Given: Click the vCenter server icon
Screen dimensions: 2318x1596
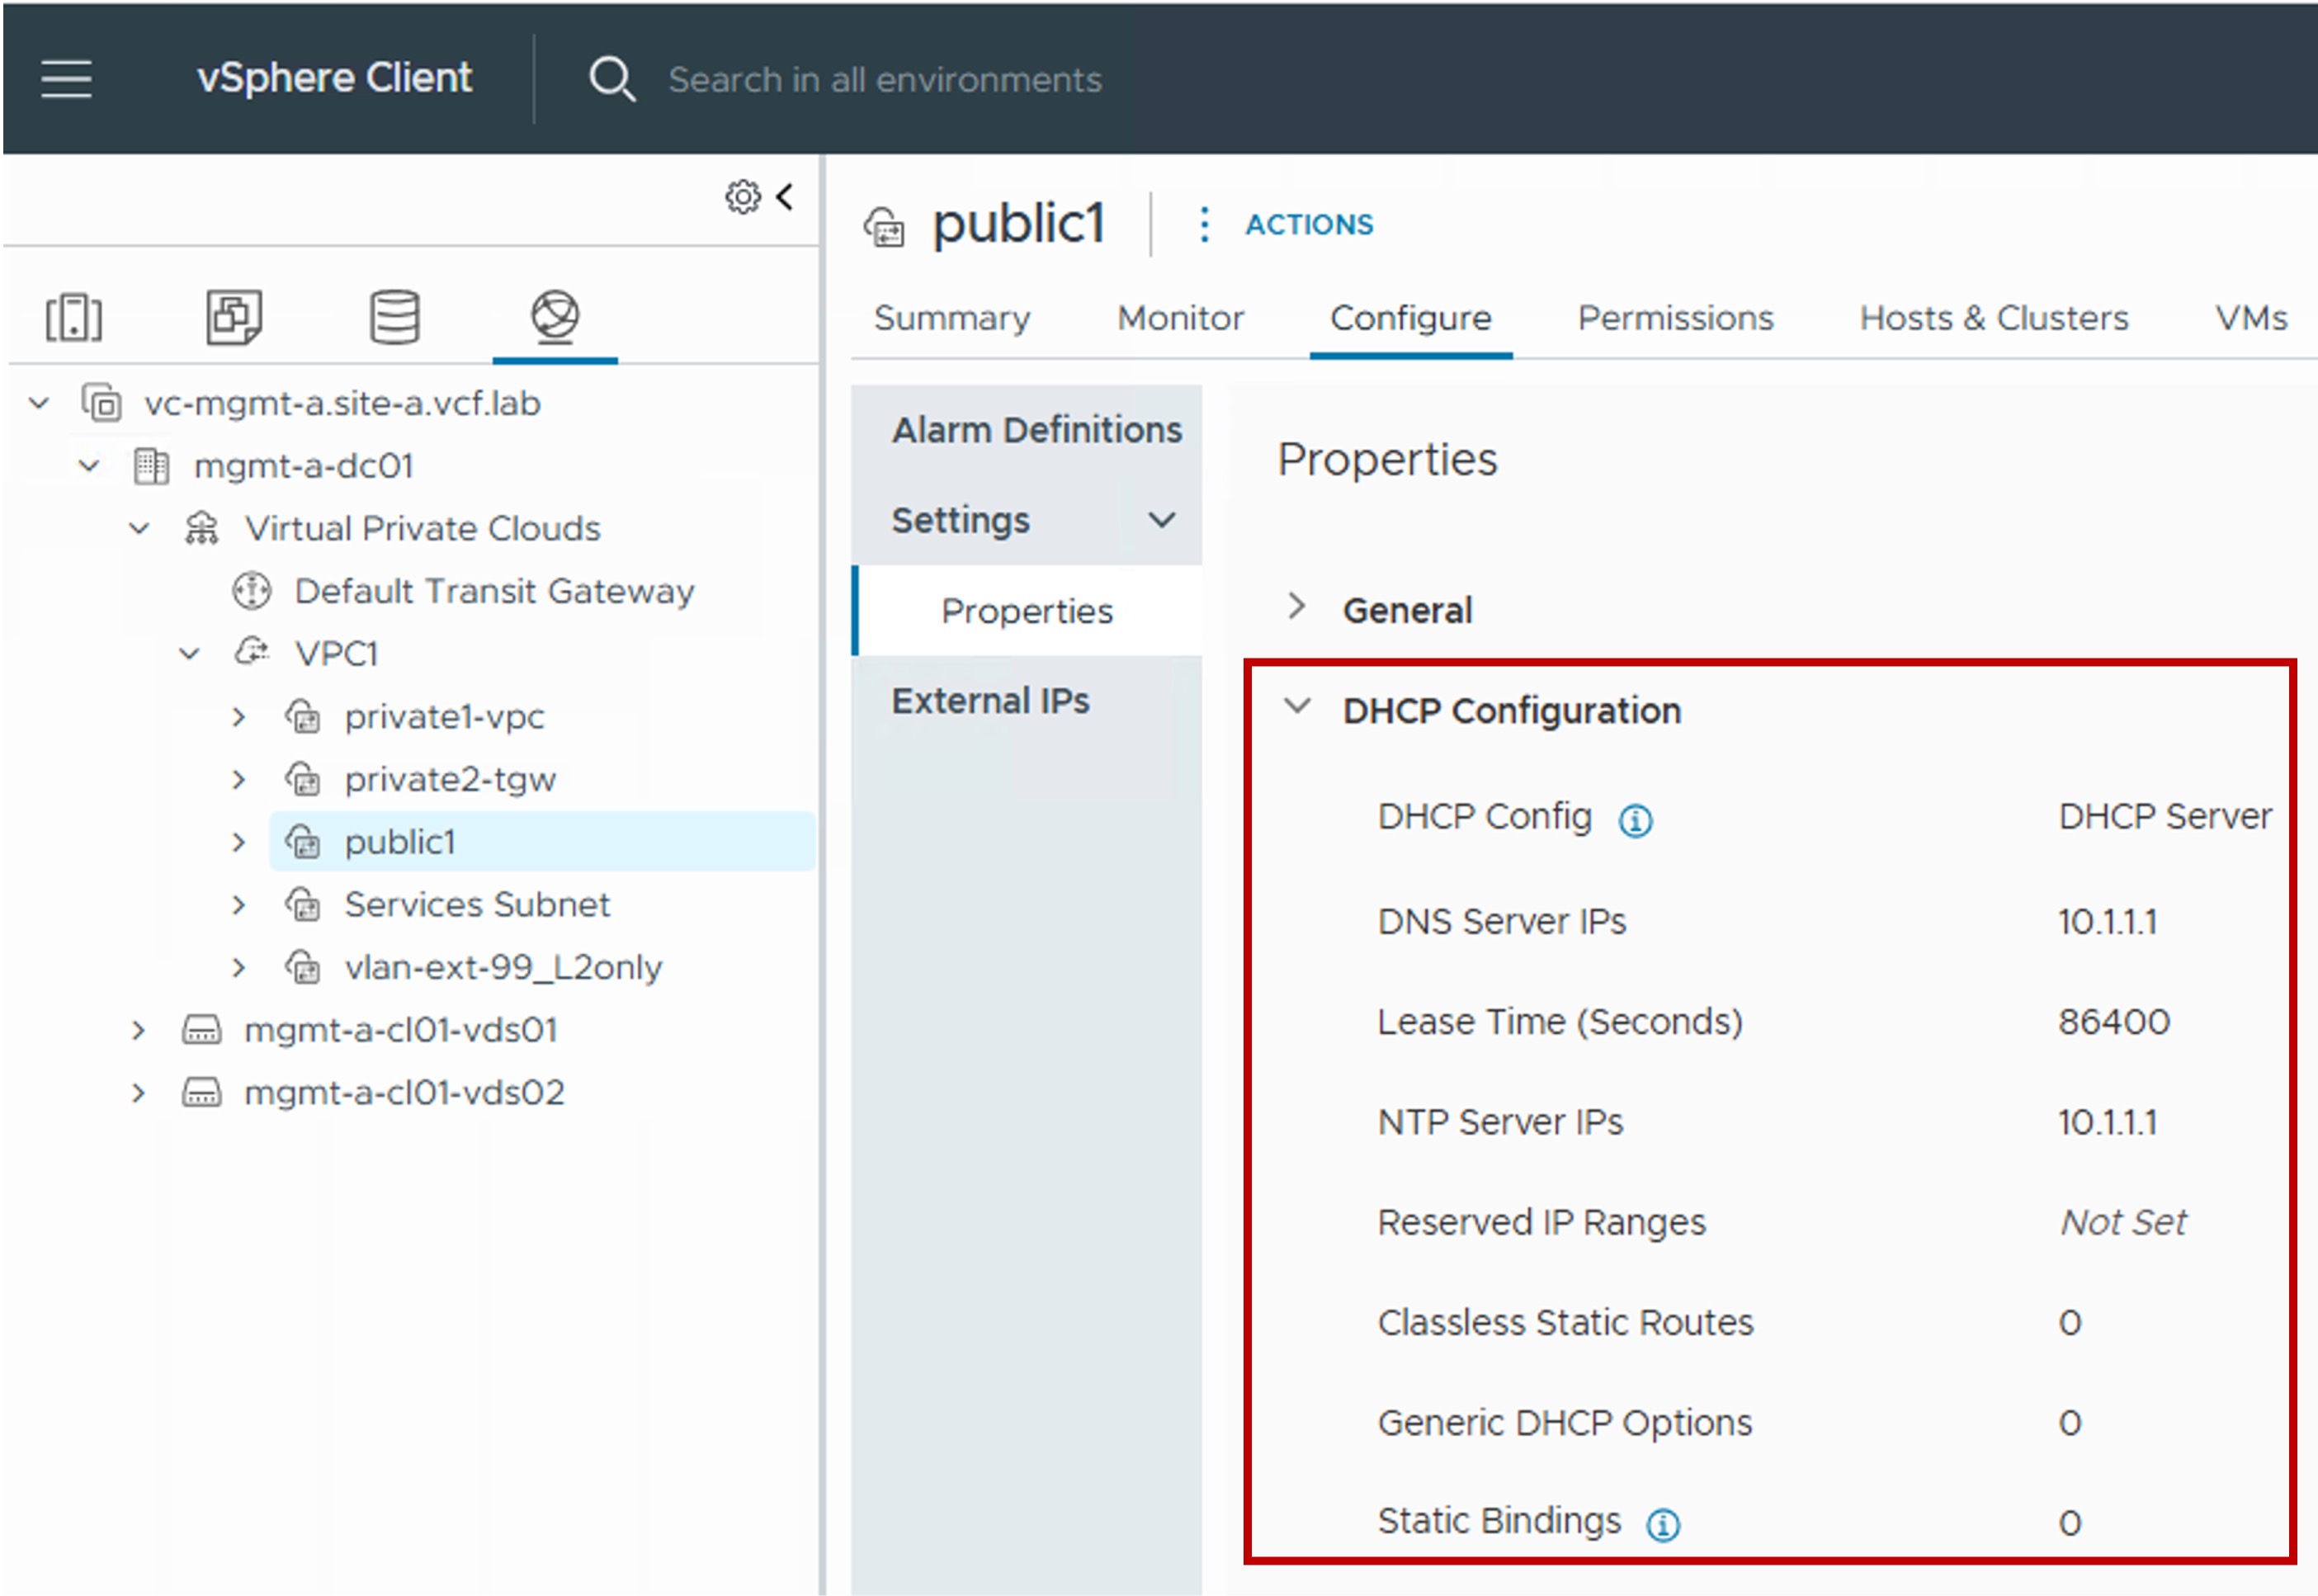Looking at the screenshot, I should point(101,403).
